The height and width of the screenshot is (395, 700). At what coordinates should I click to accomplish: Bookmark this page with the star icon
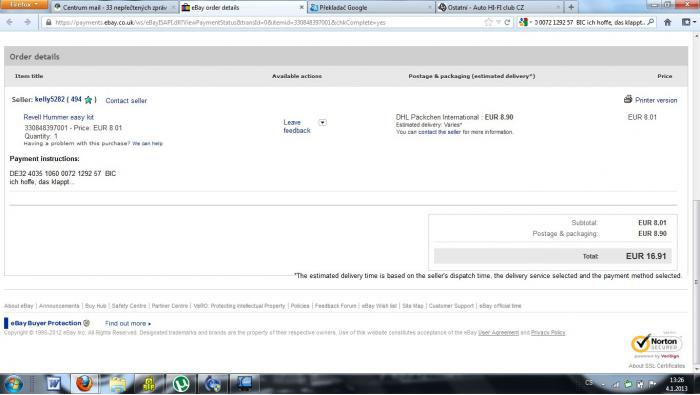pyautogui.click(x=488, y=22)
